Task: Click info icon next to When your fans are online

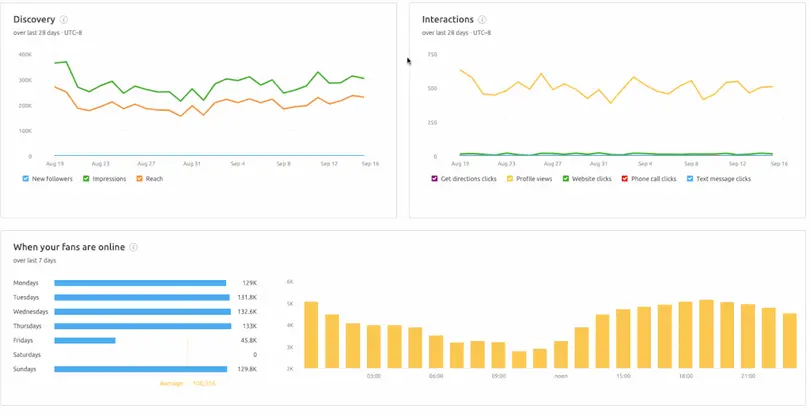Action: coord(133,247)
